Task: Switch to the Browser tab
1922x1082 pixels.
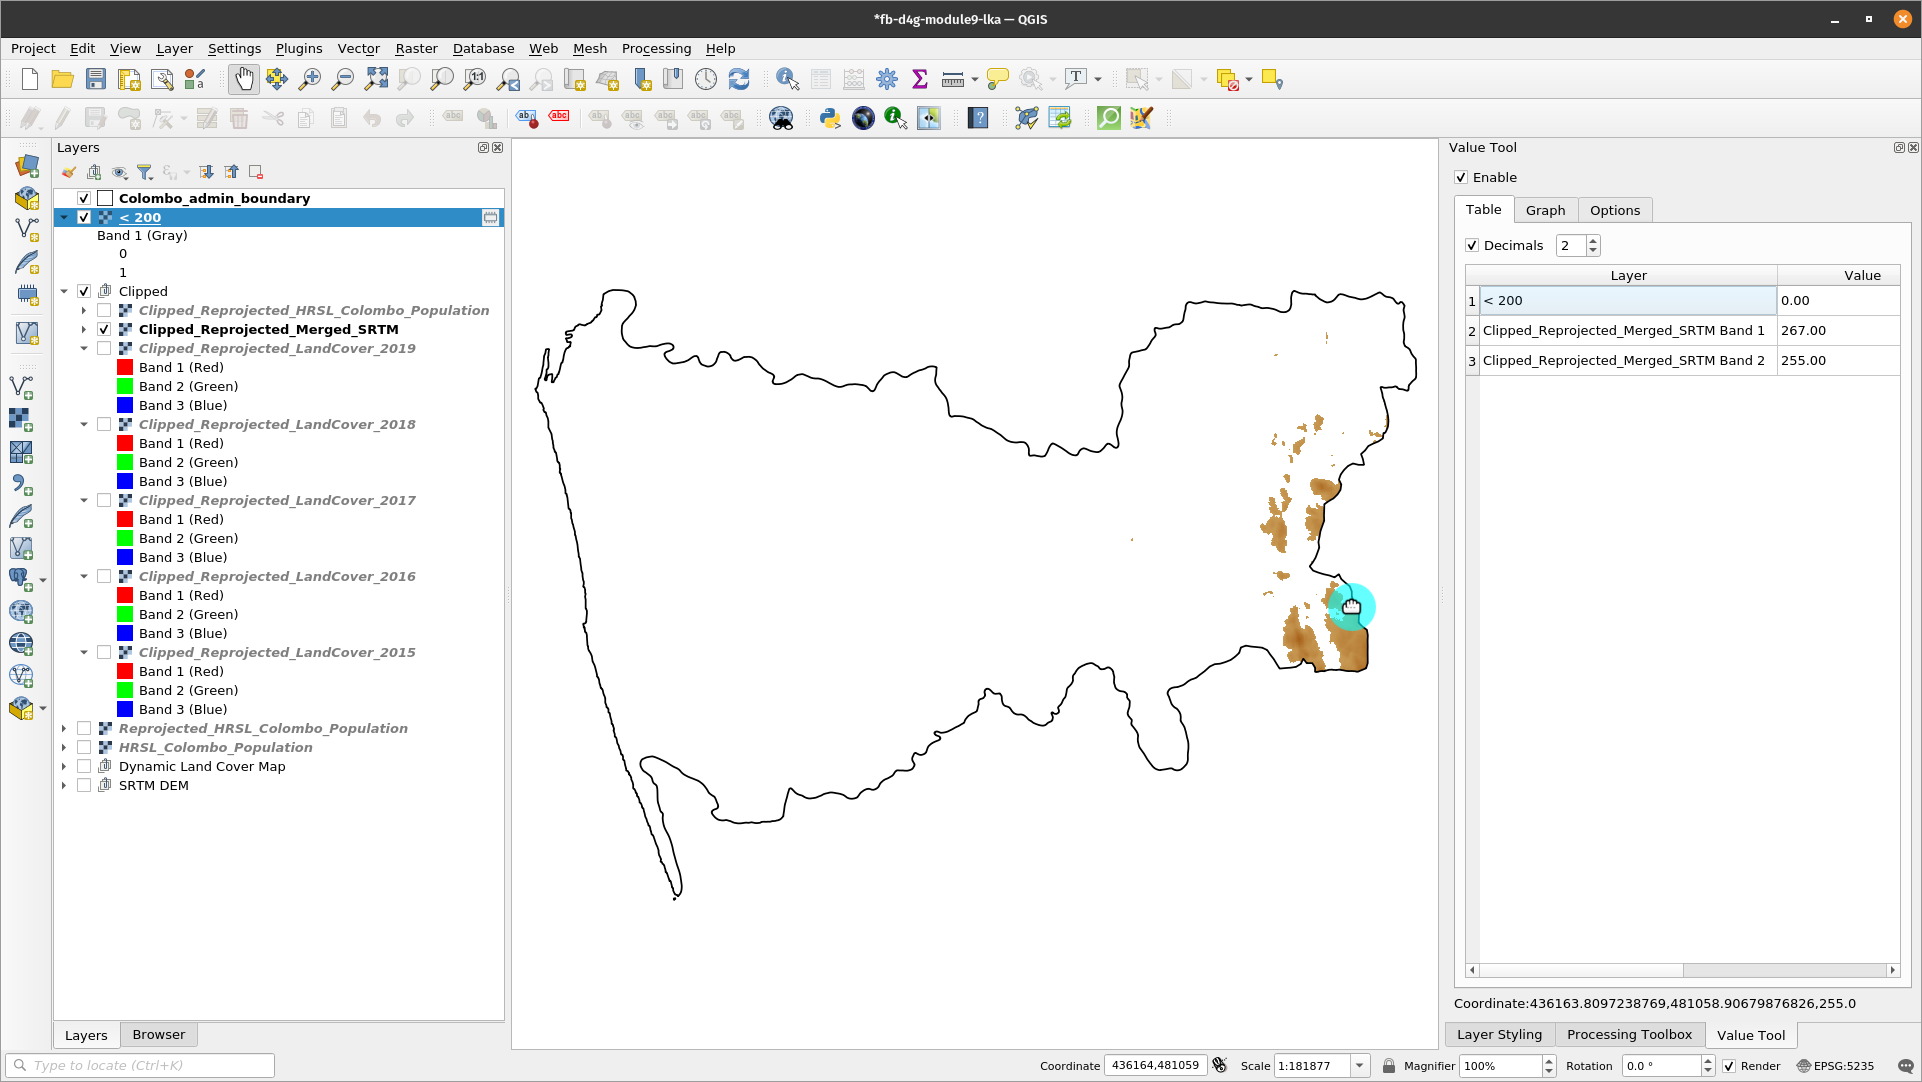Action: pyautogui.click(x=159, y=1035)
